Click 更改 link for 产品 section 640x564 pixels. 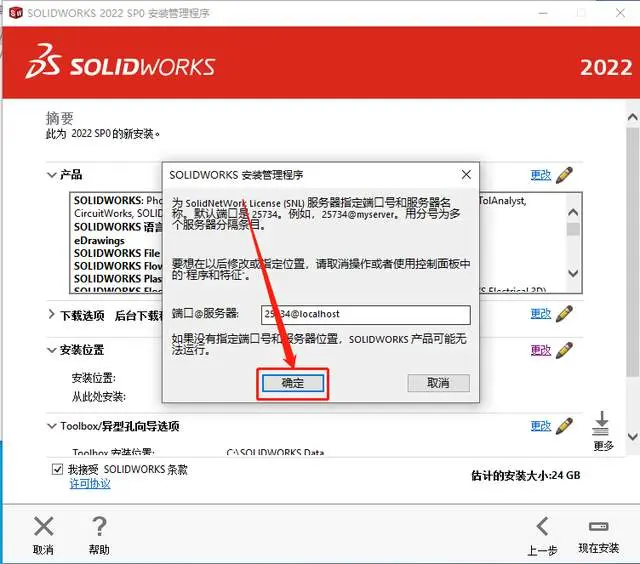click(541, 175)
